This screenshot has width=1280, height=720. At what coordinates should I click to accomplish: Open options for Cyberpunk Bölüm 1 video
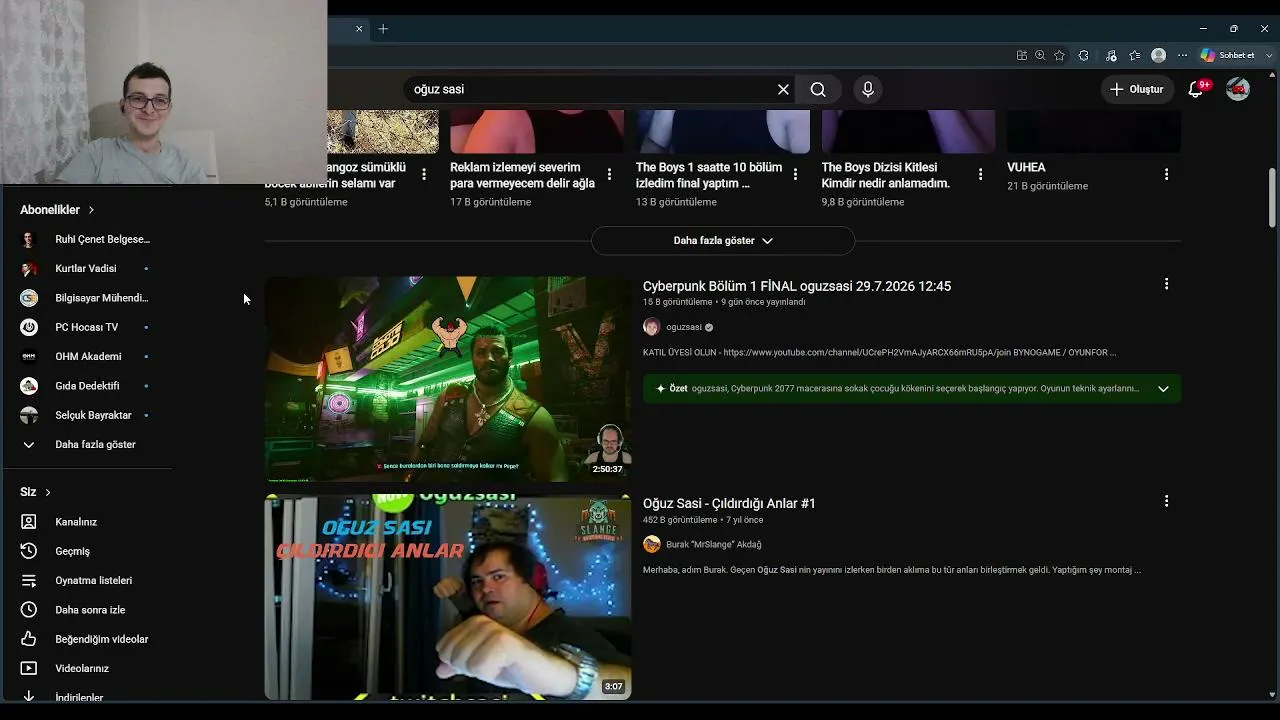(1166, 285)
